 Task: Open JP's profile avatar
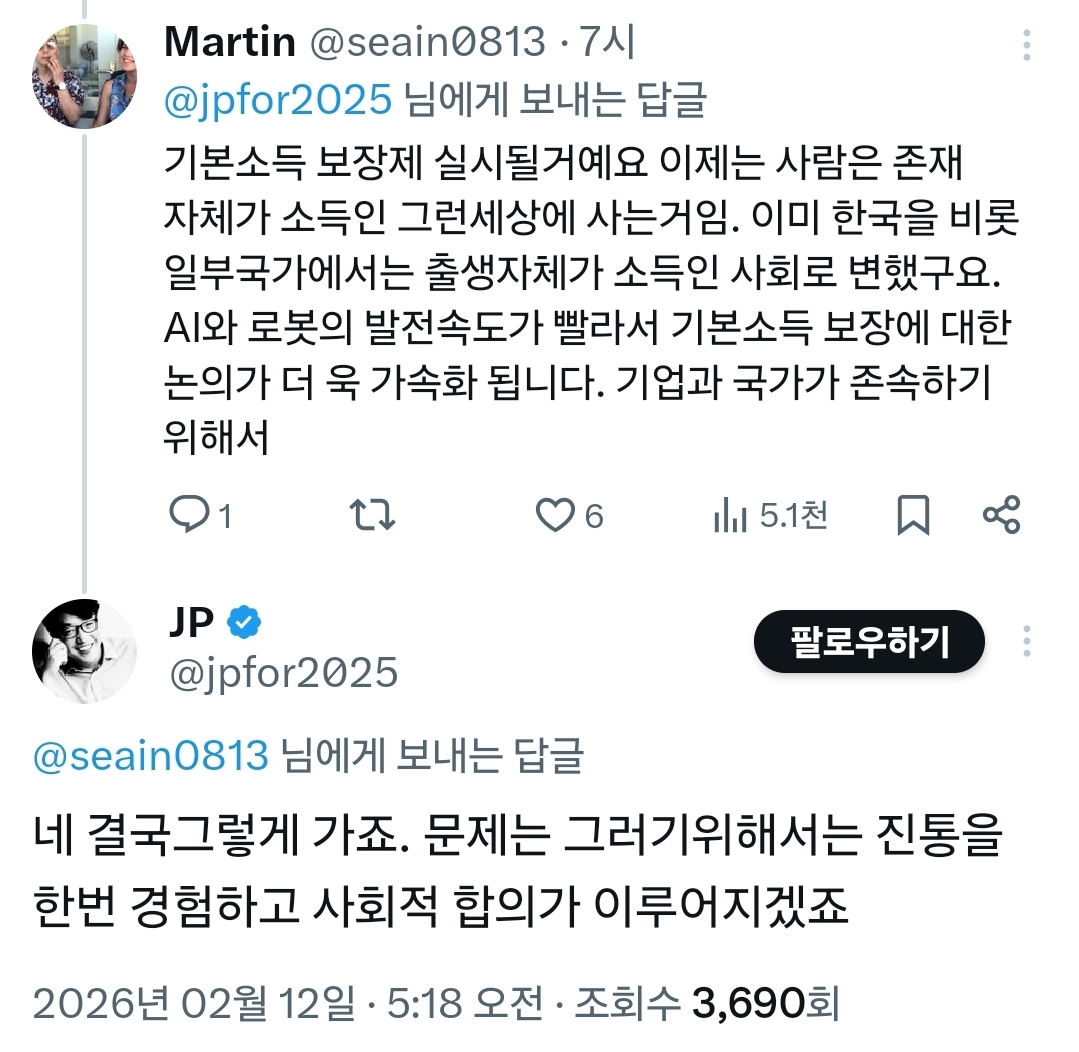[x=85, y=649]
